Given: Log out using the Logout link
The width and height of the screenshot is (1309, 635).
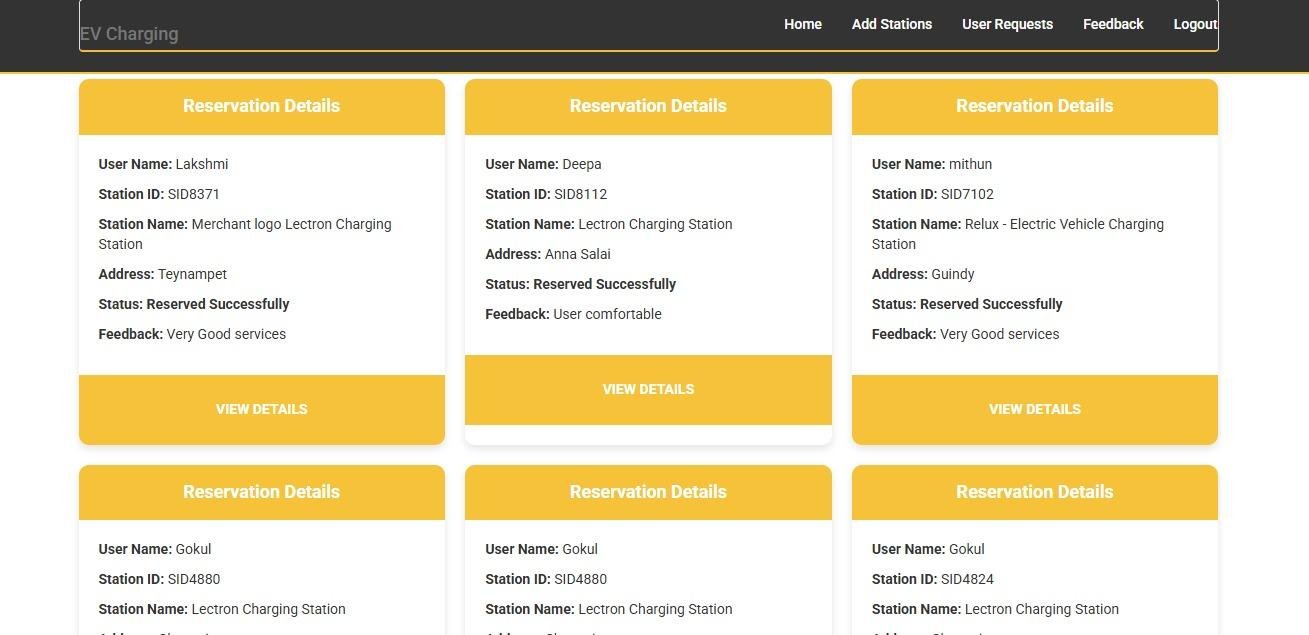Looking at the screenshot, I should tap(1194, 24).
